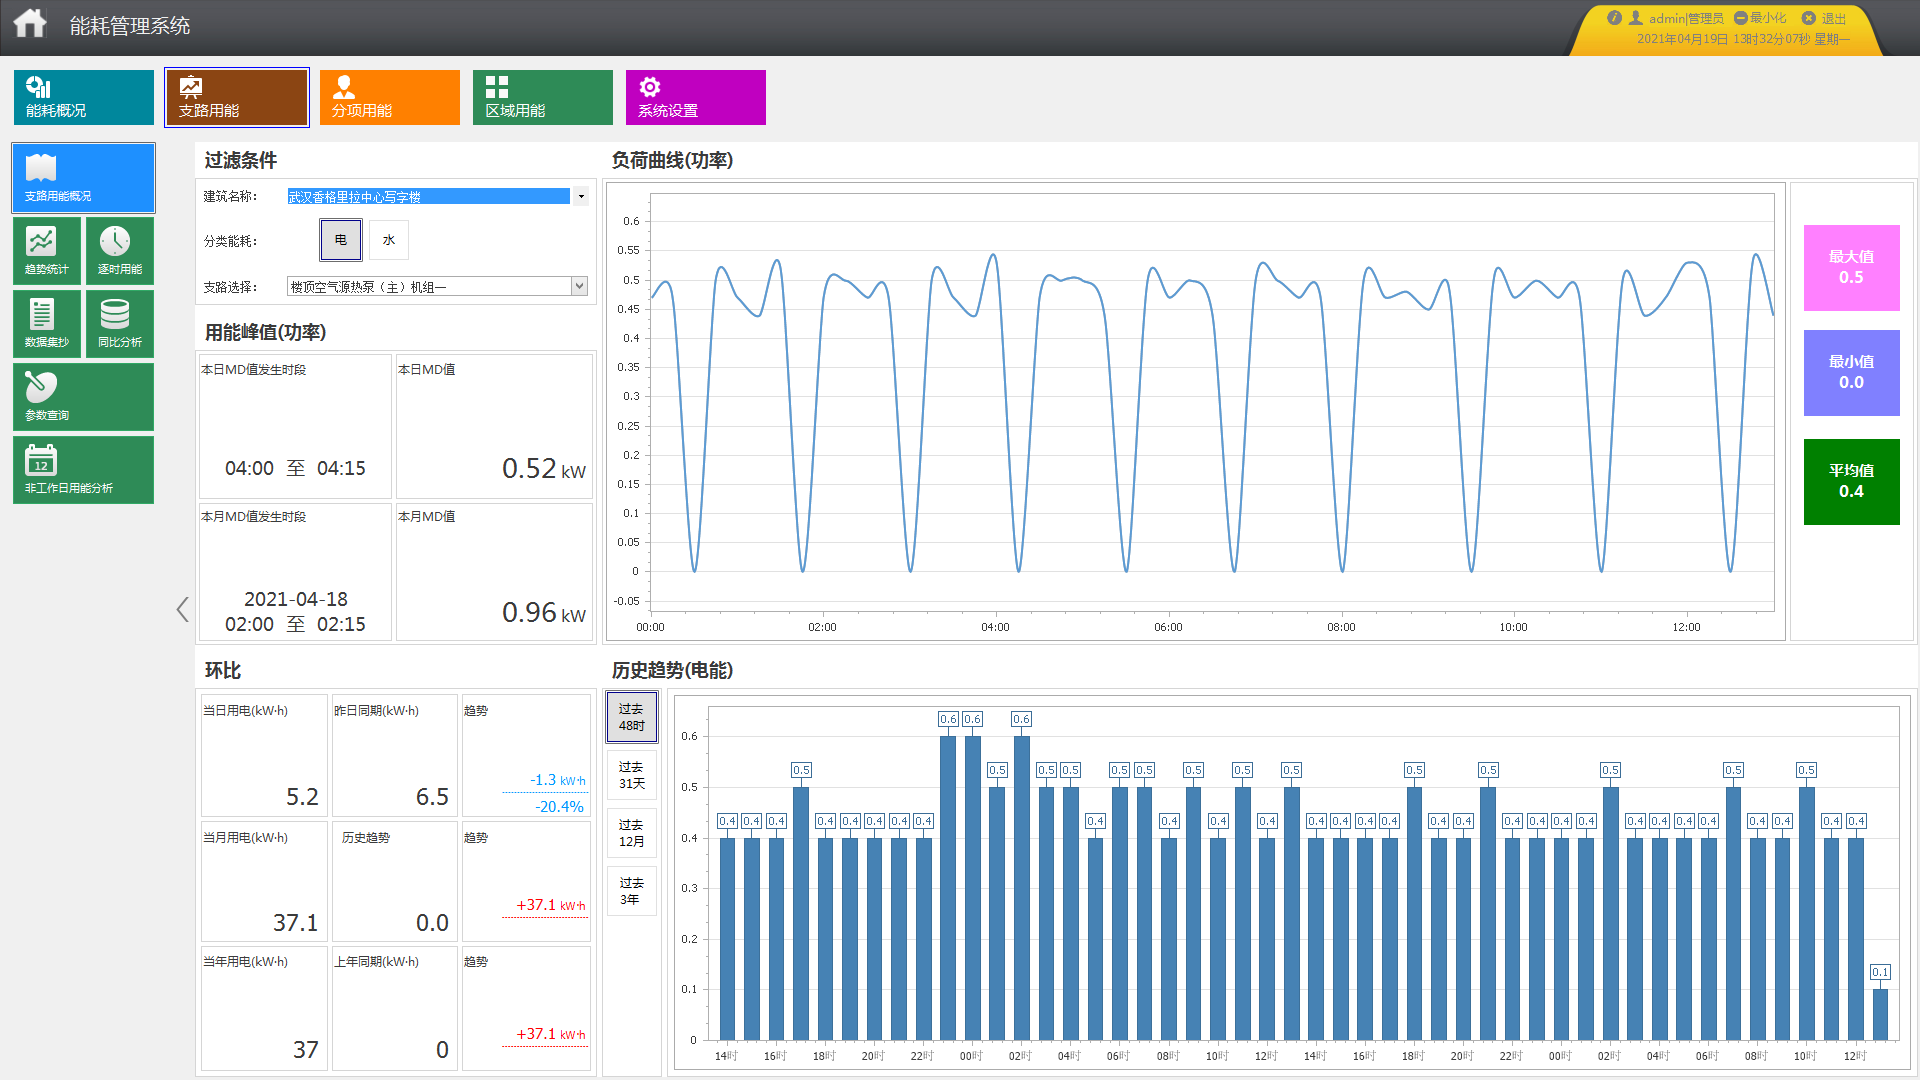Click the home icon in title bar
The width and height of the screenshot is (1920, 1080).
coord(30,24)
